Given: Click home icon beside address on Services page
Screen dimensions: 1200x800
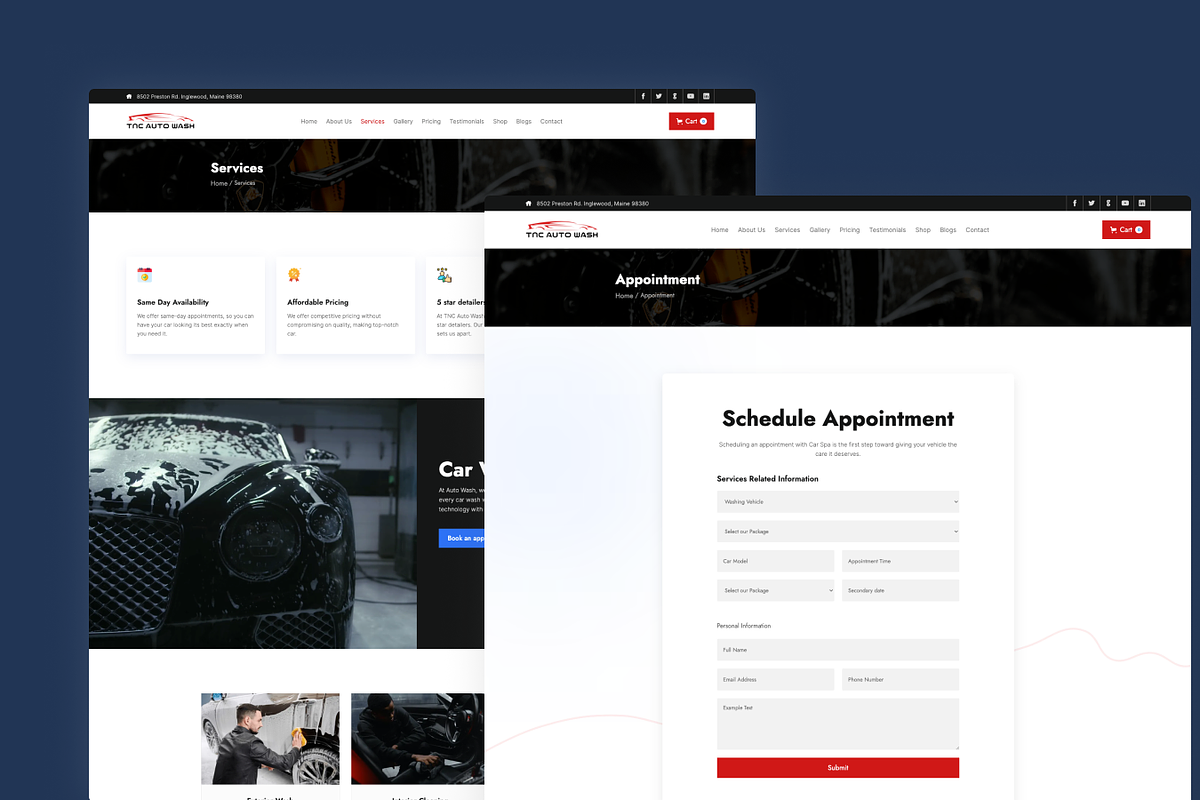Looking at the screenshot, I should click(129, 97).
